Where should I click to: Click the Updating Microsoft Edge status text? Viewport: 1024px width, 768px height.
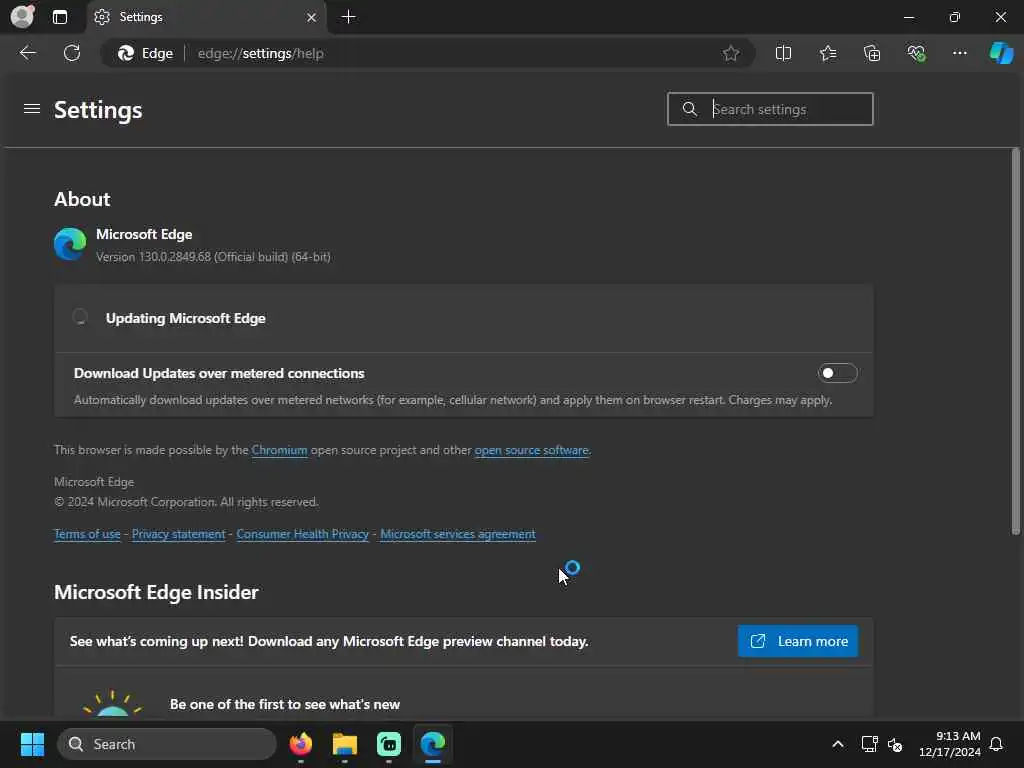tap(185, 318)
